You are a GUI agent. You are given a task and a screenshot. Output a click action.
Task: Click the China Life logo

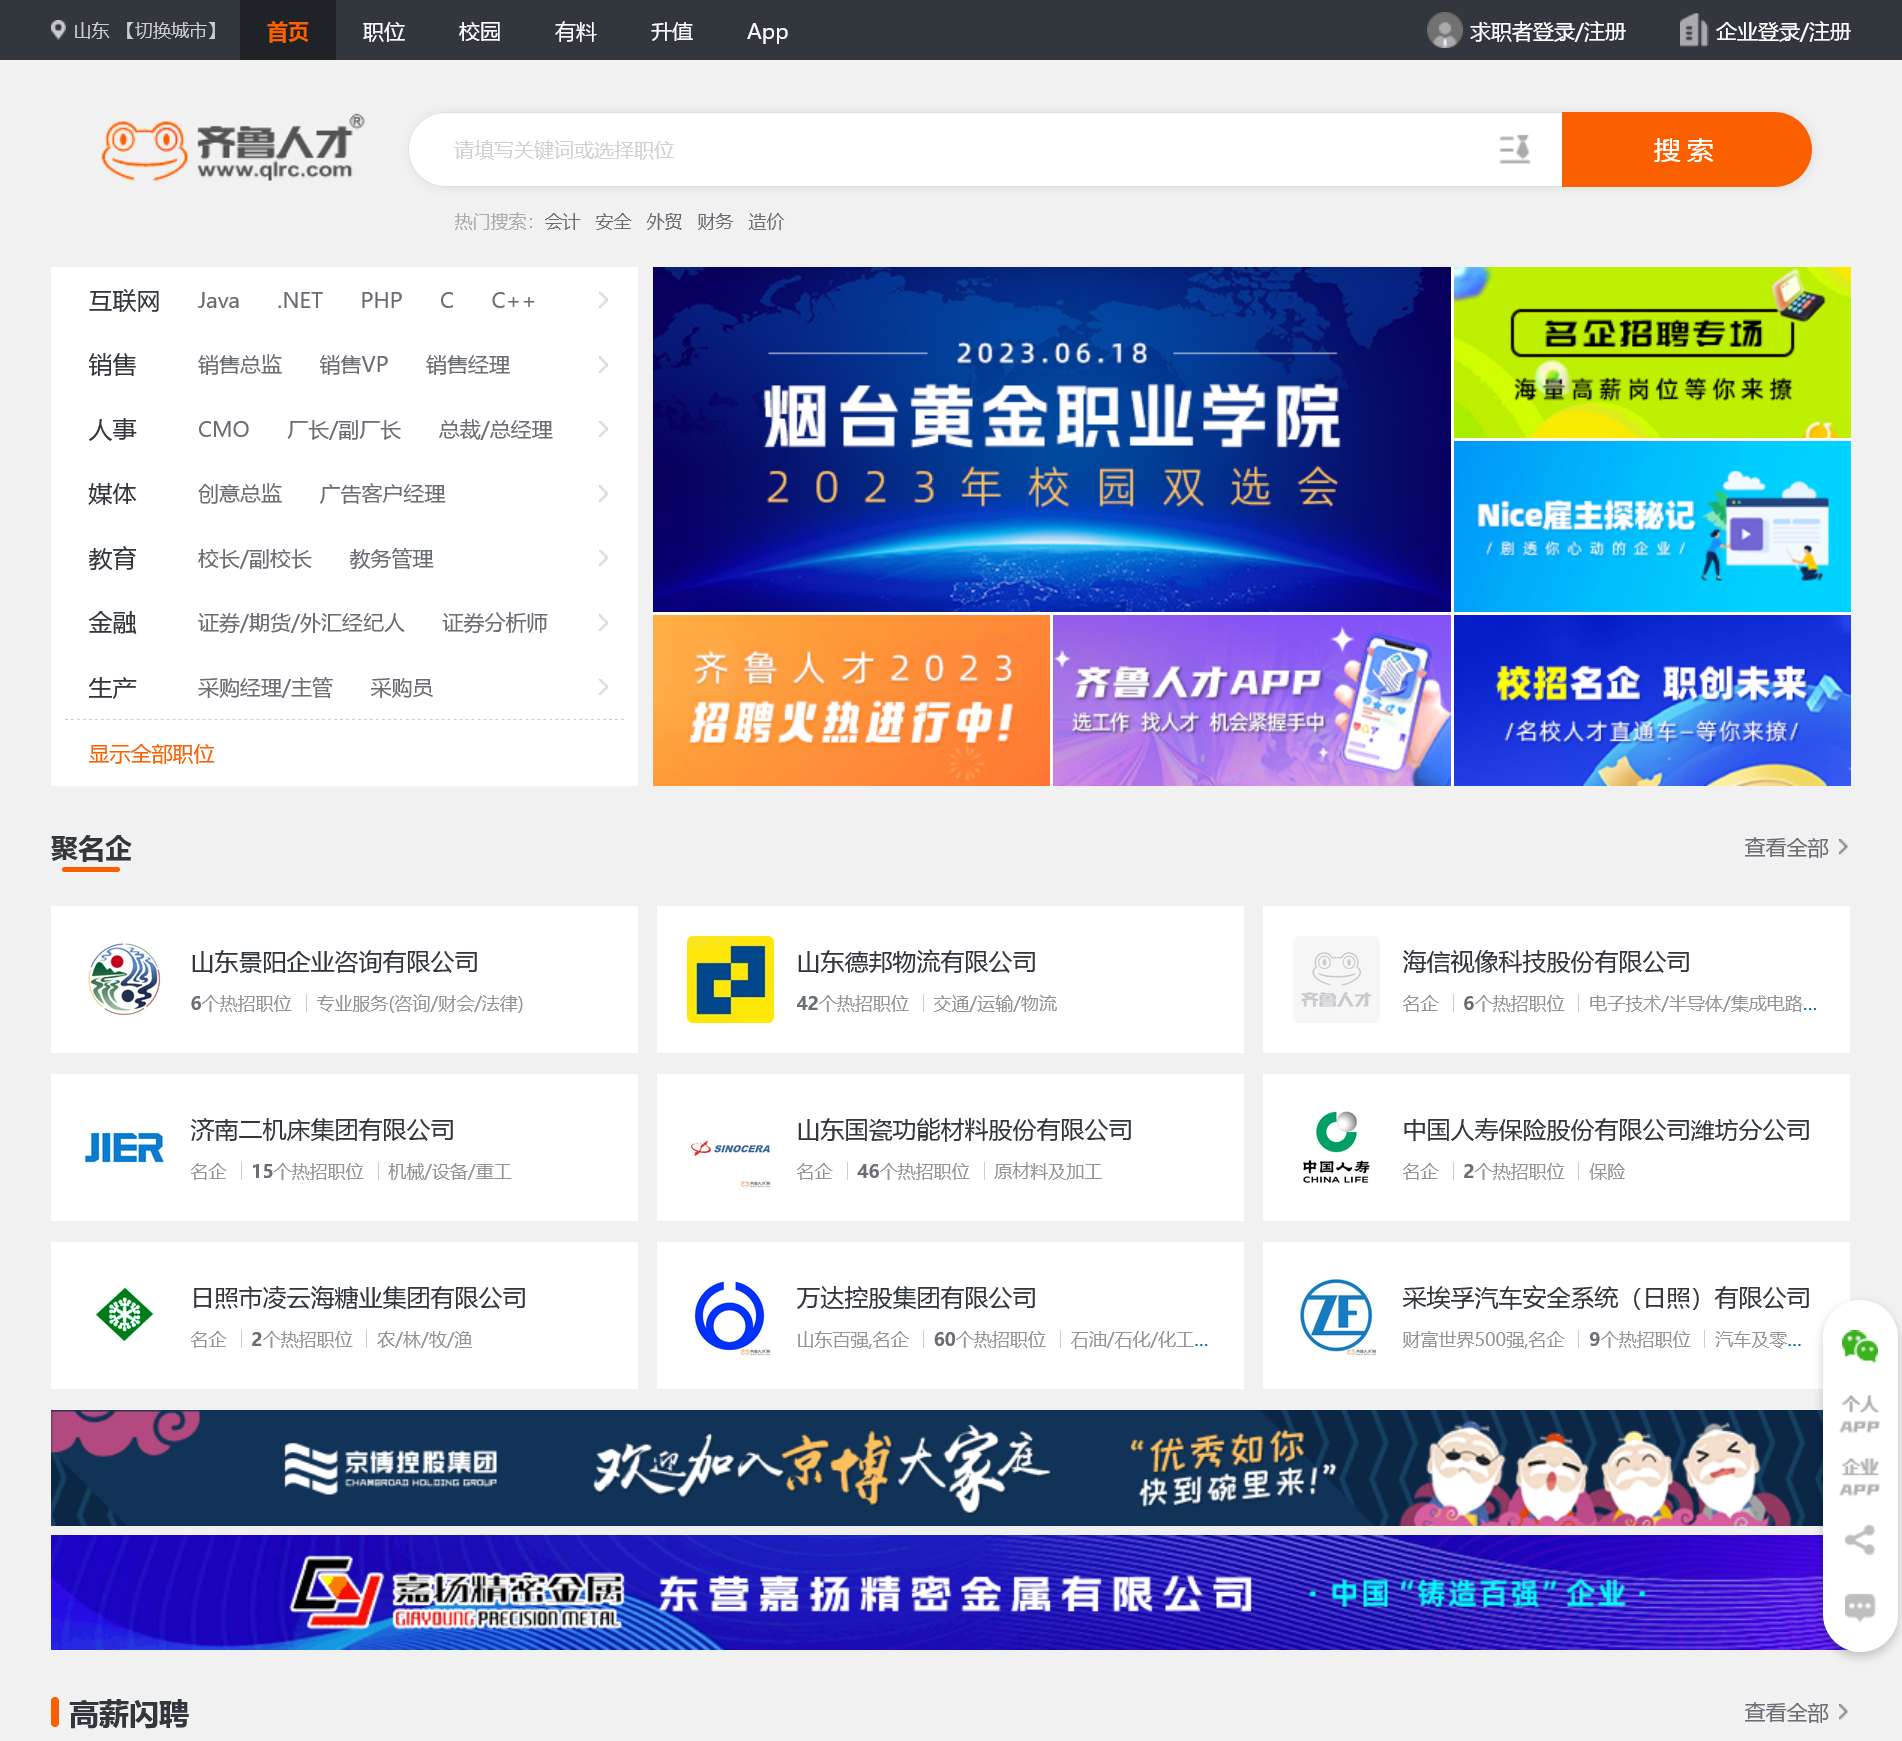click(1336, 1147)
